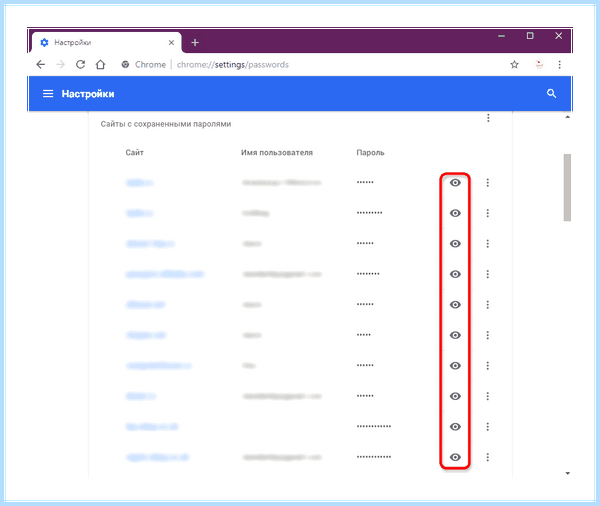Click the scrollbar up arrow
This screenshot has height=506, width=600.
[x=567, y=117]
